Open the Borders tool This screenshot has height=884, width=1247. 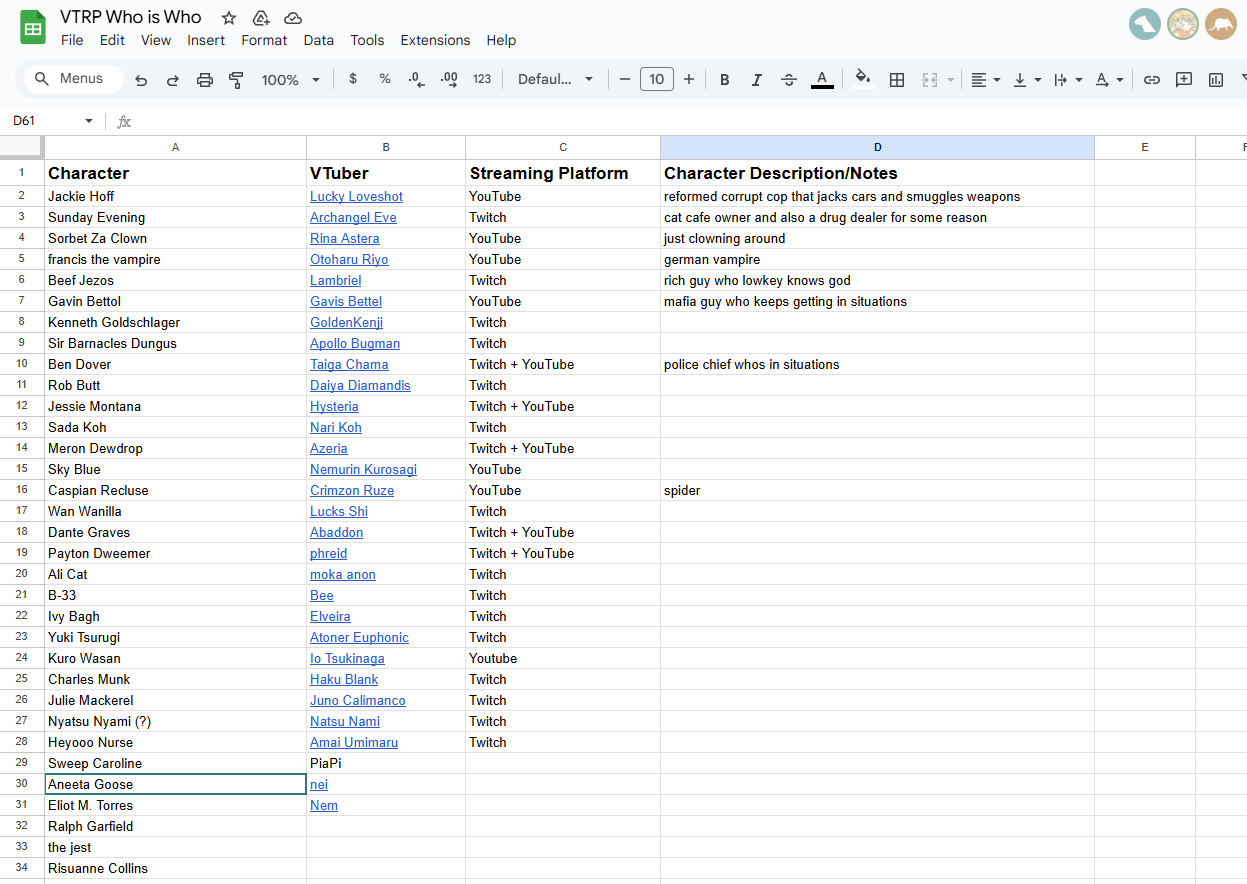897,80
